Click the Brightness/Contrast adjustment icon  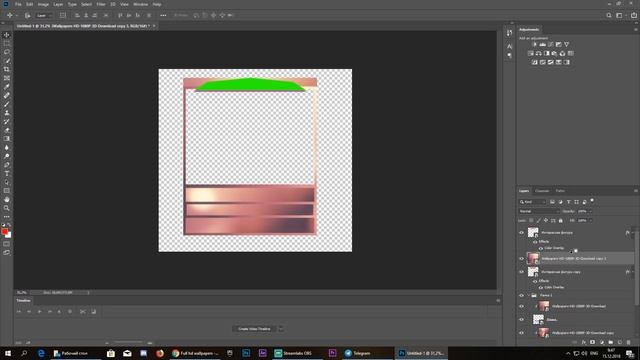(535, 44)
